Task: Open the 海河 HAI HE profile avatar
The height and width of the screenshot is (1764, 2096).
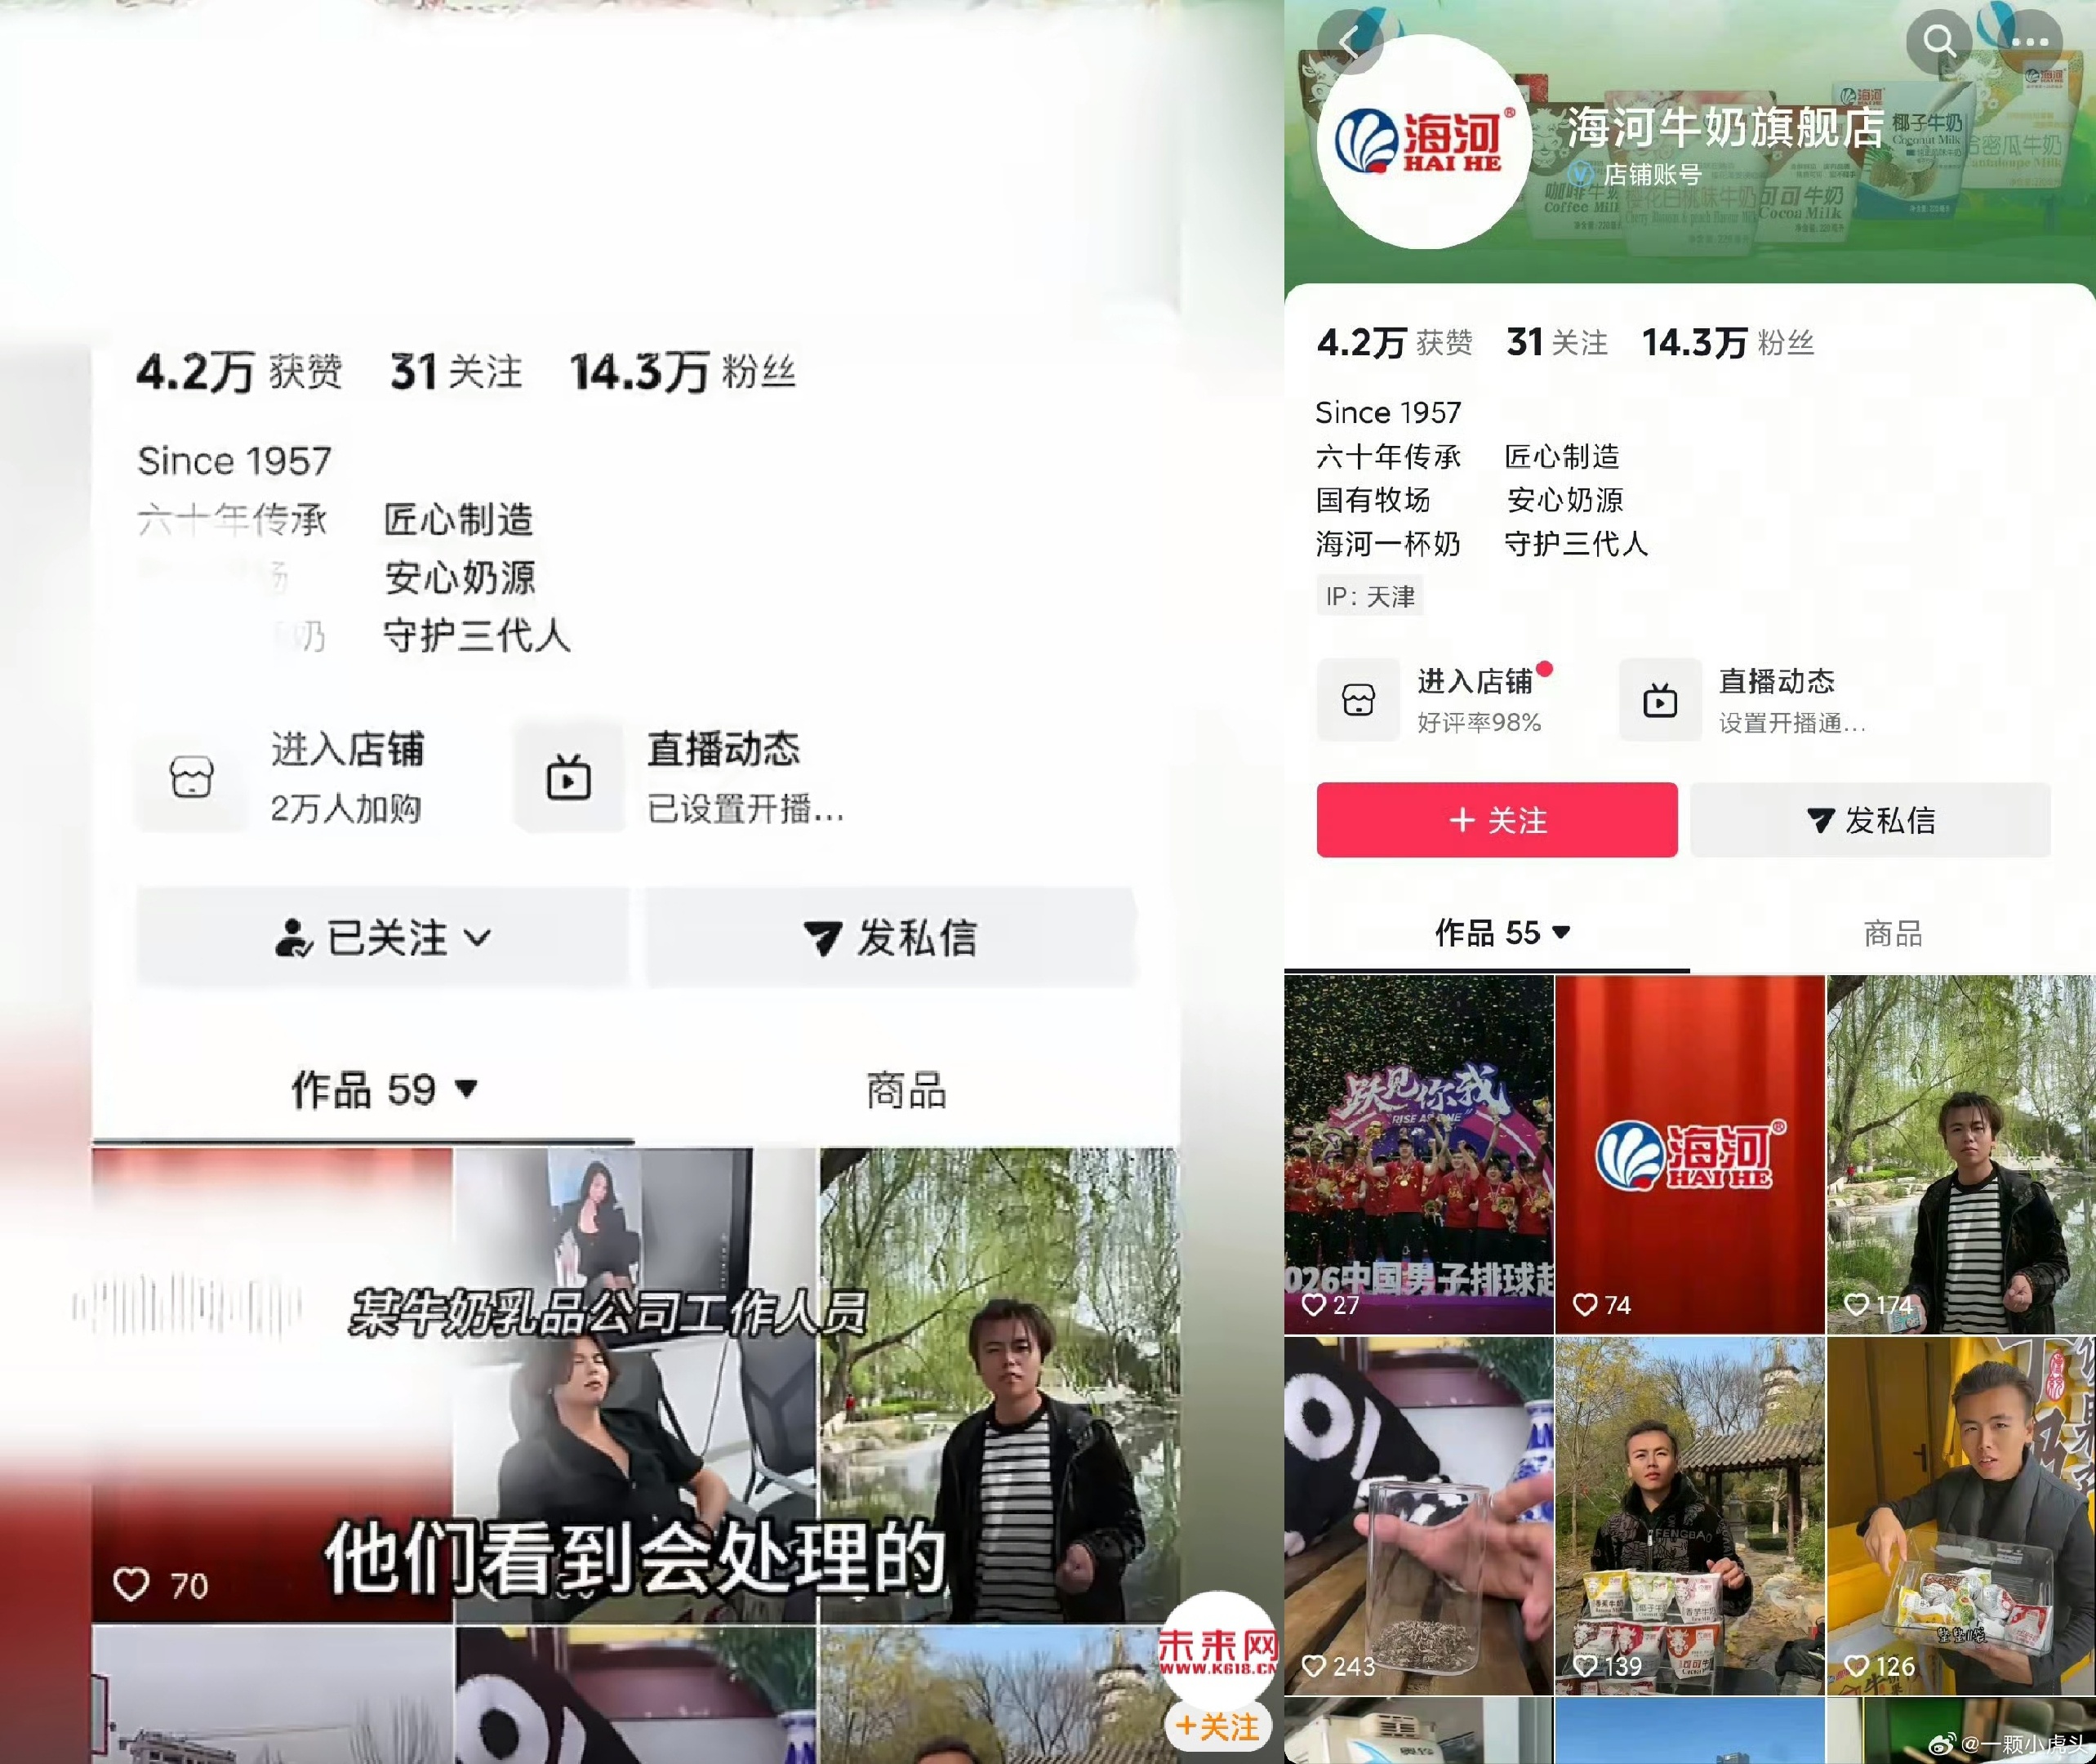Action: tap(1423, 143)
